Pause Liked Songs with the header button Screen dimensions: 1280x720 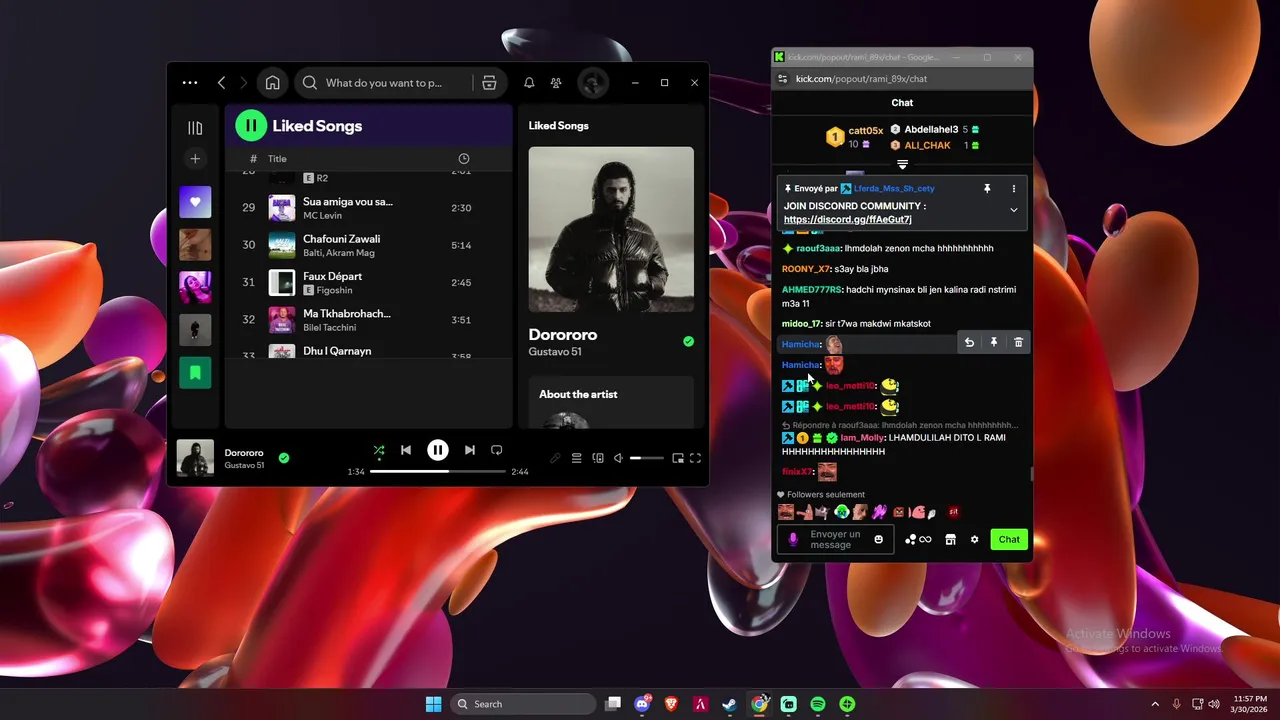click(x=251, y=126)
